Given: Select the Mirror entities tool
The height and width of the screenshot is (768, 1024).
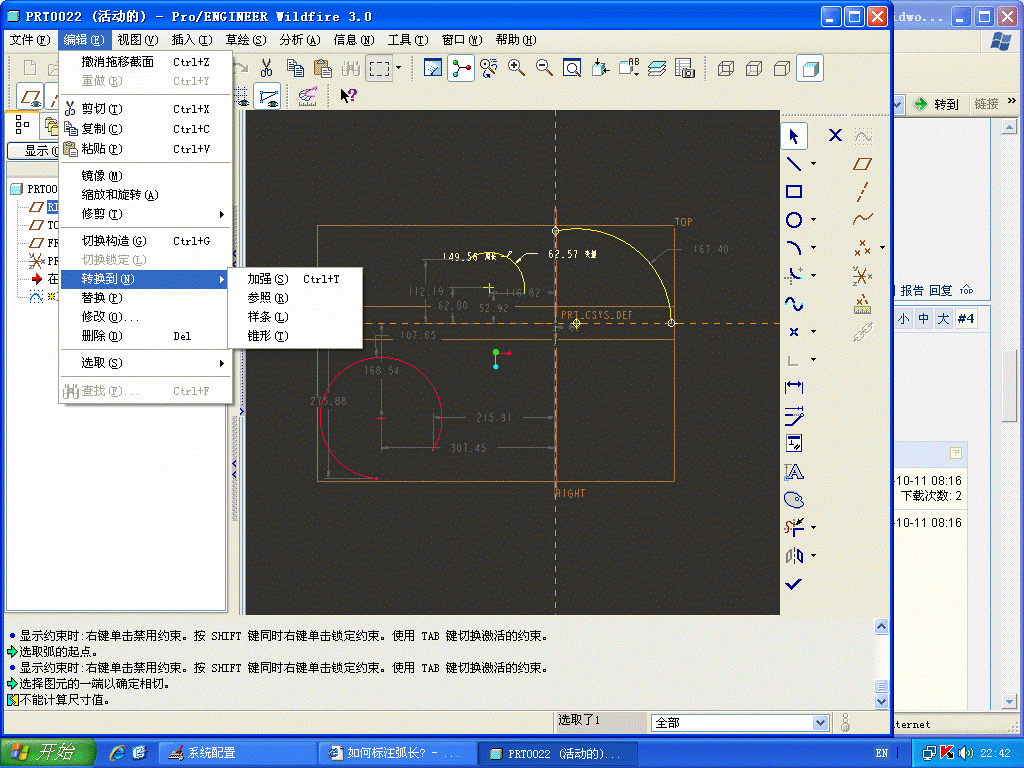Looking at the screenshot, I should [x=793, y=556].
